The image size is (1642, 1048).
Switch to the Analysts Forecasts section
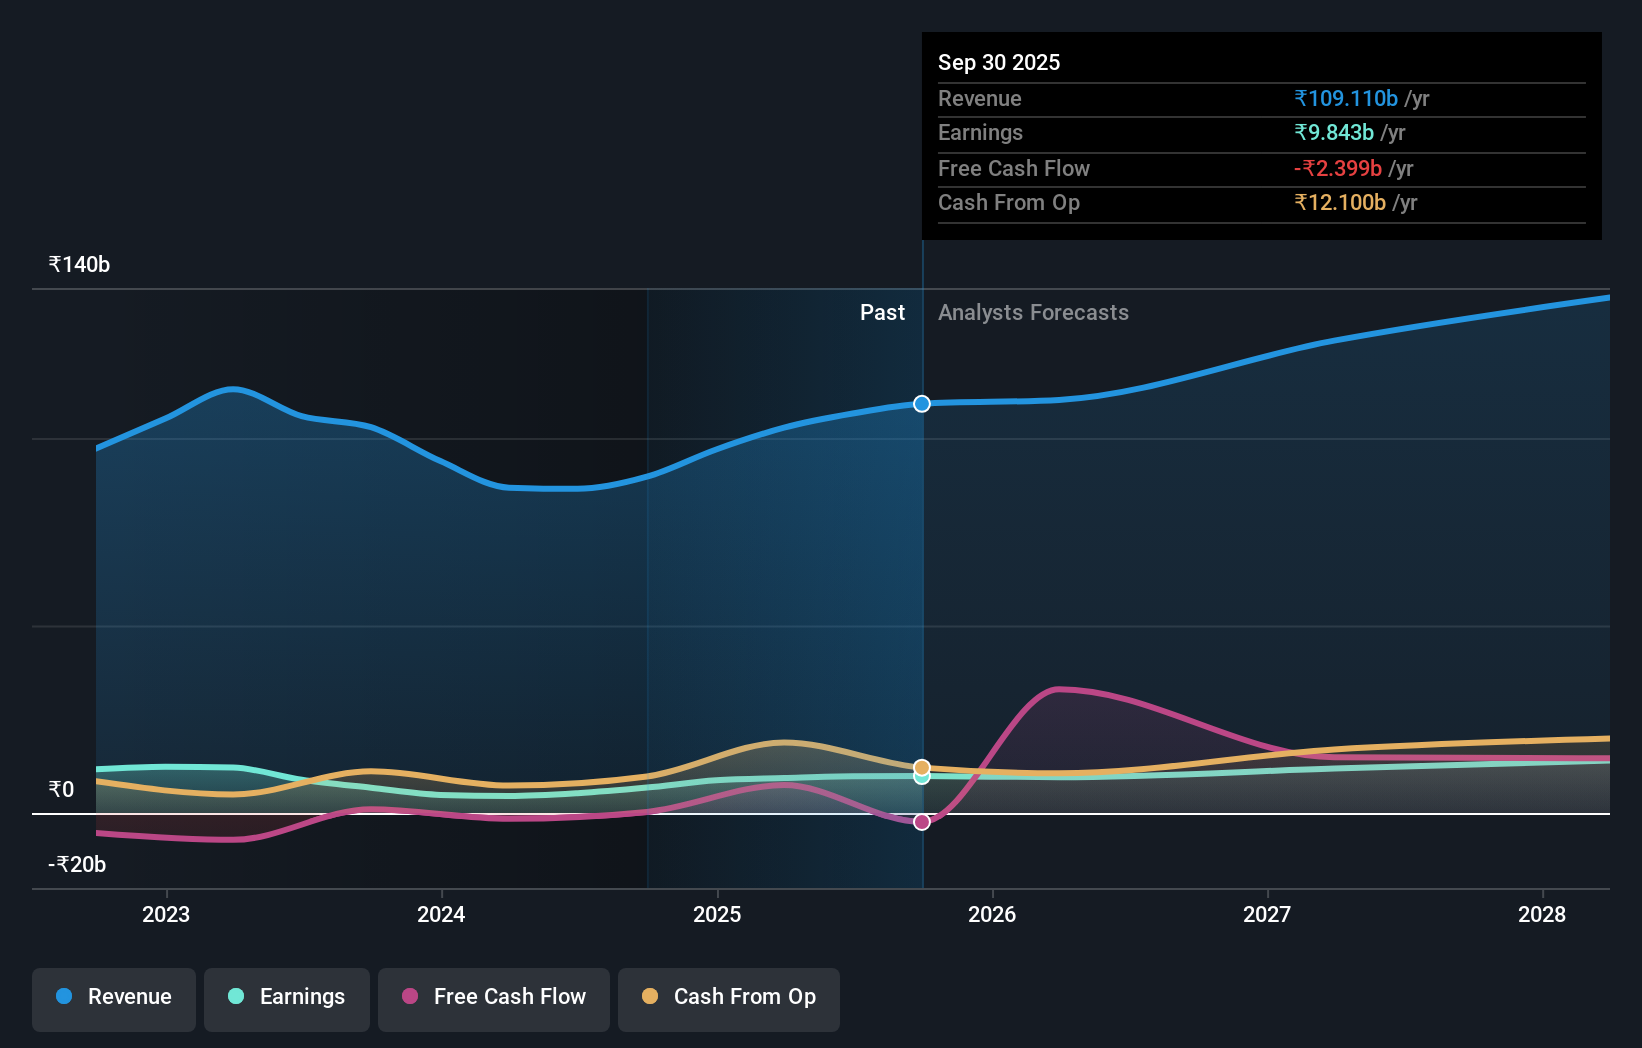point(1033,312)
